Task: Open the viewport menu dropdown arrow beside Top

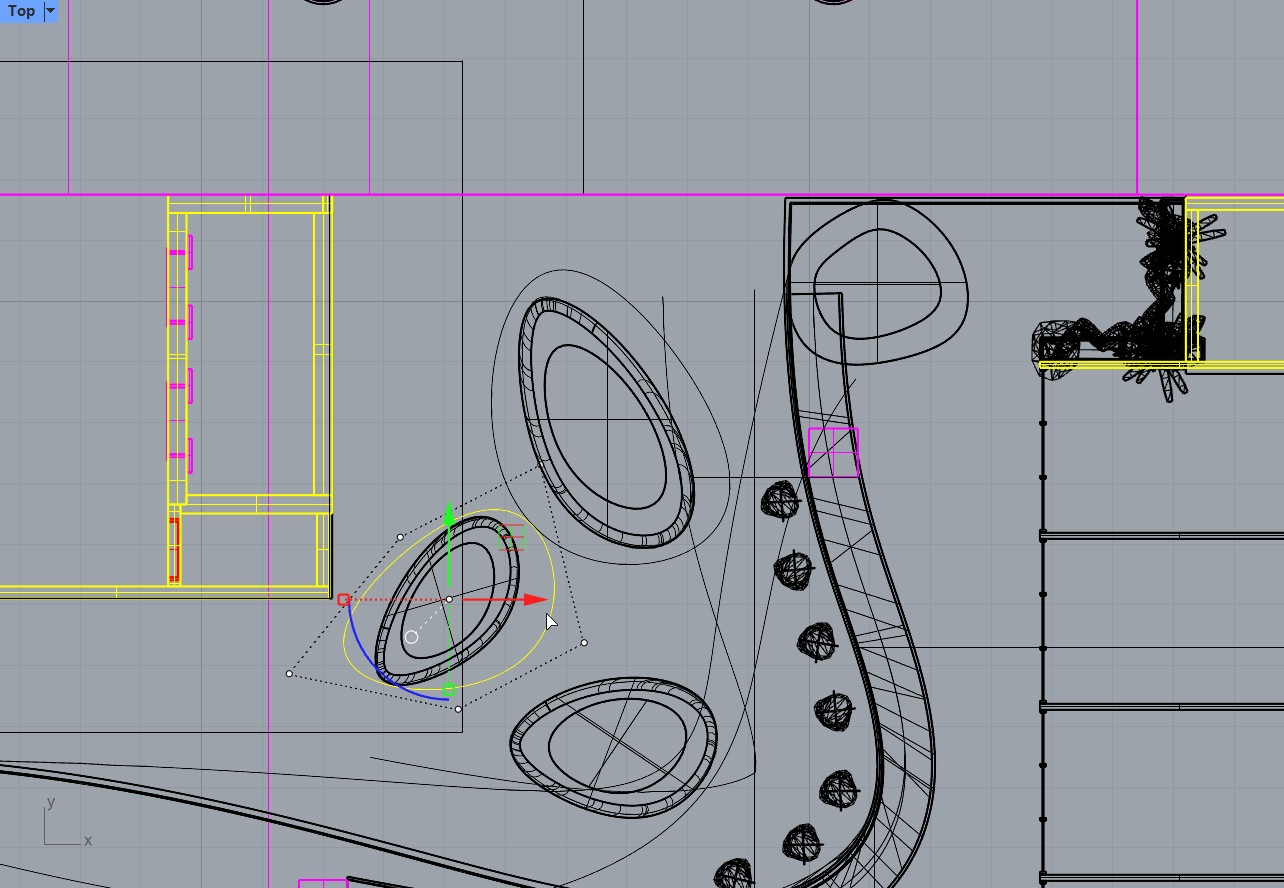Action: [x=51, y=11]
